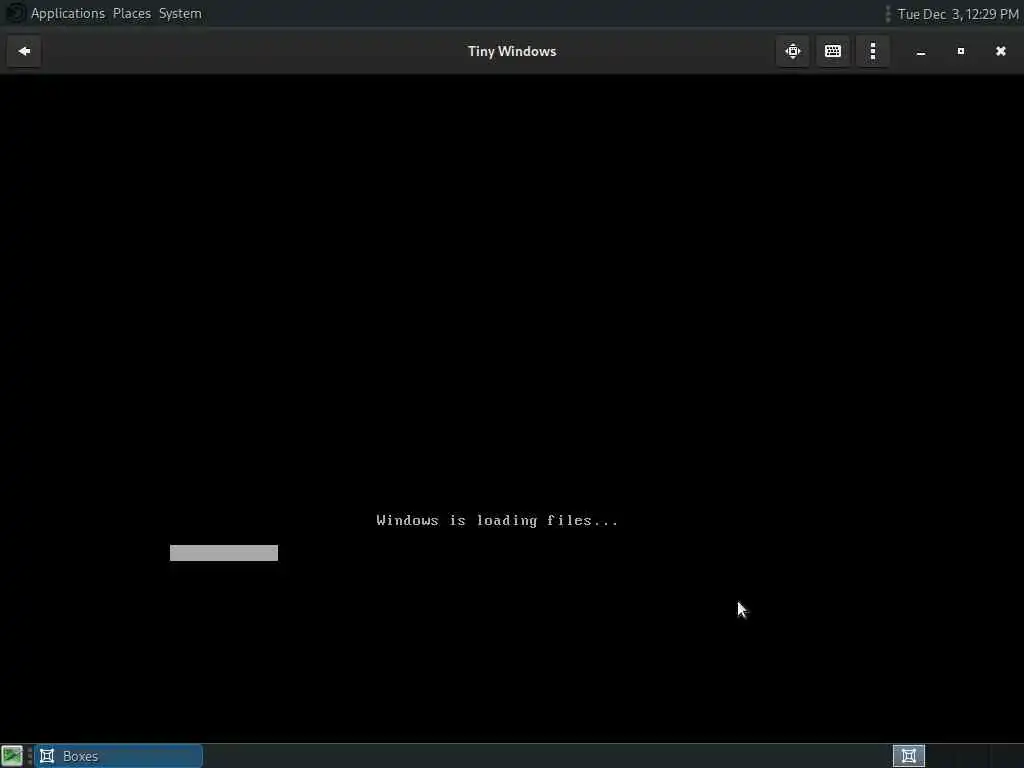The image size is (1024, 768).
Task: Click the 'Windows is loading files...' text
Action: tap(497, 520)
